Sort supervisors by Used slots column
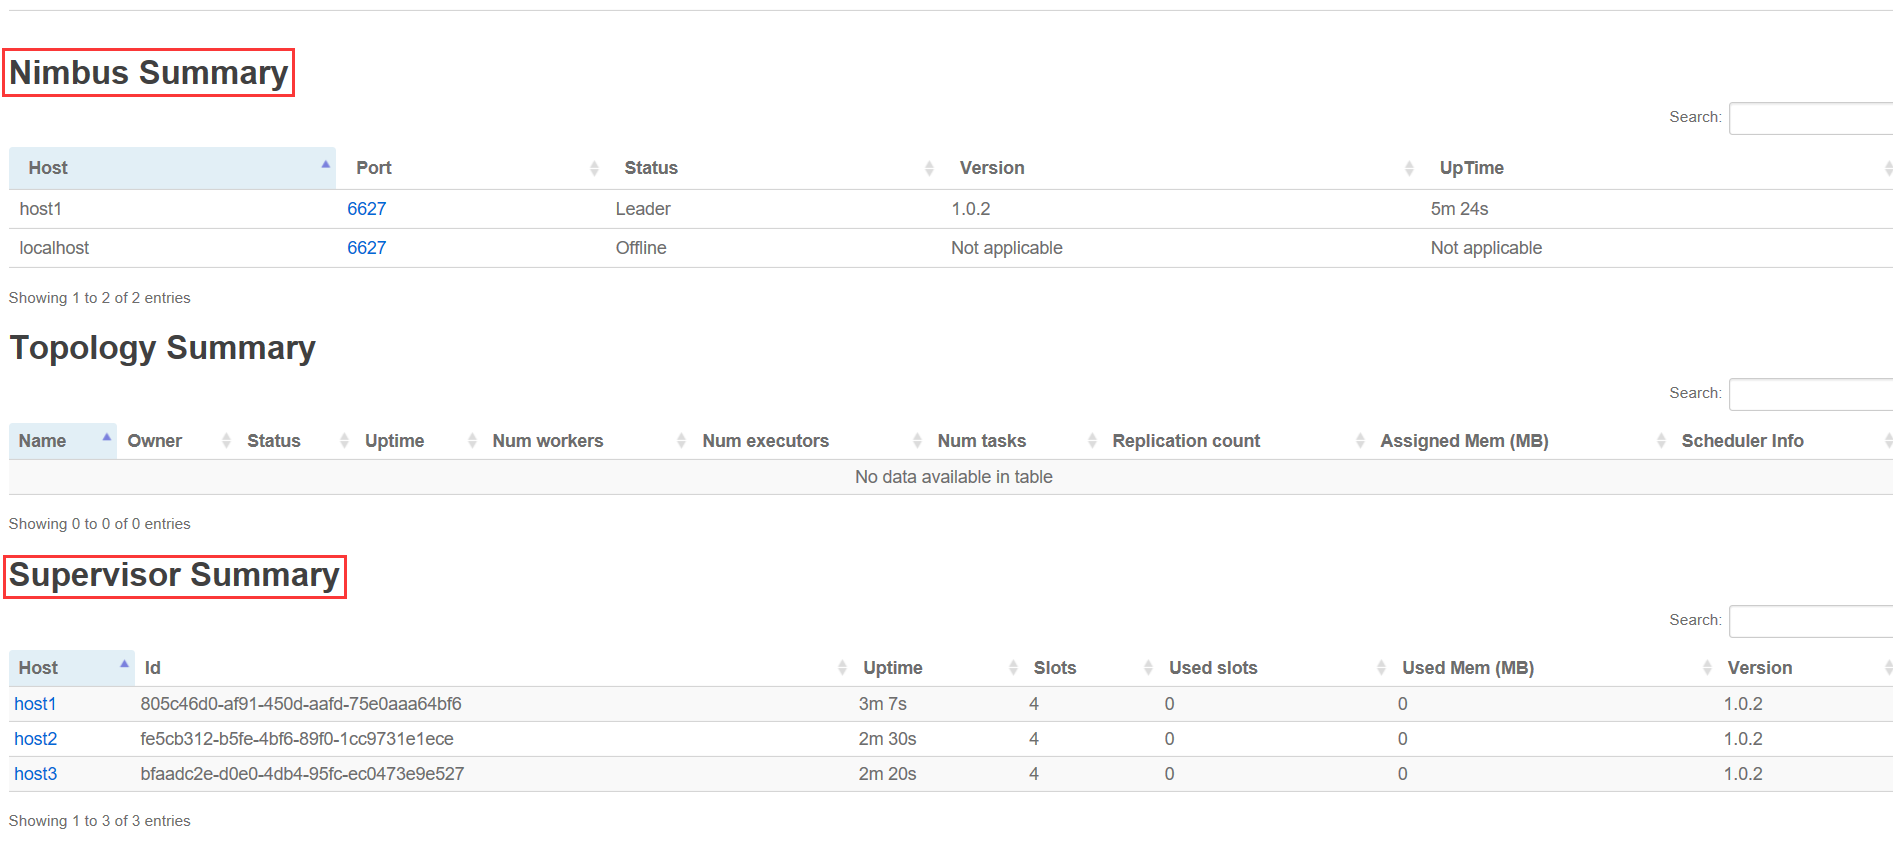1893x854 pixels. click(1213, 668)
